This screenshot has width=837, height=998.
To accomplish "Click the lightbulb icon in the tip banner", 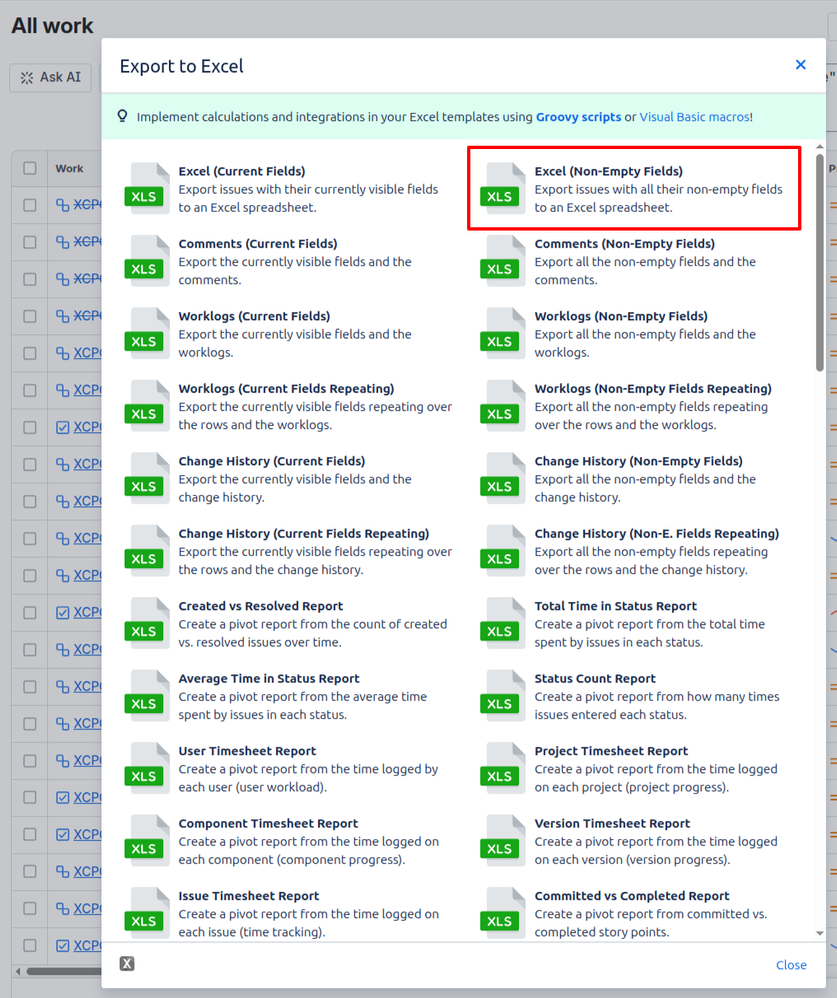I will click(122, 117).
